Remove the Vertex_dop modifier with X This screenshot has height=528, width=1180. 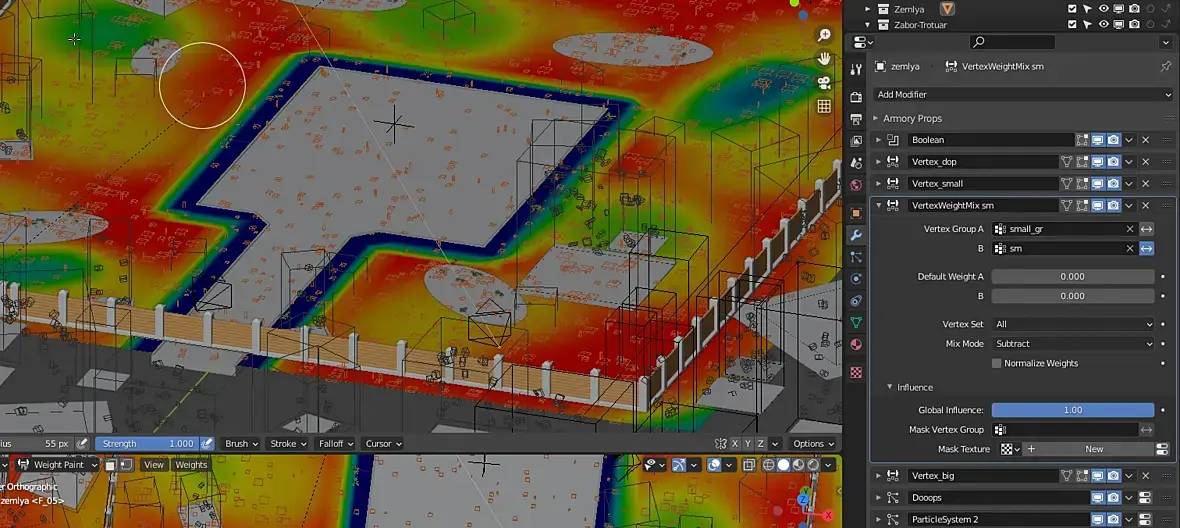[x=1146, y=162]
